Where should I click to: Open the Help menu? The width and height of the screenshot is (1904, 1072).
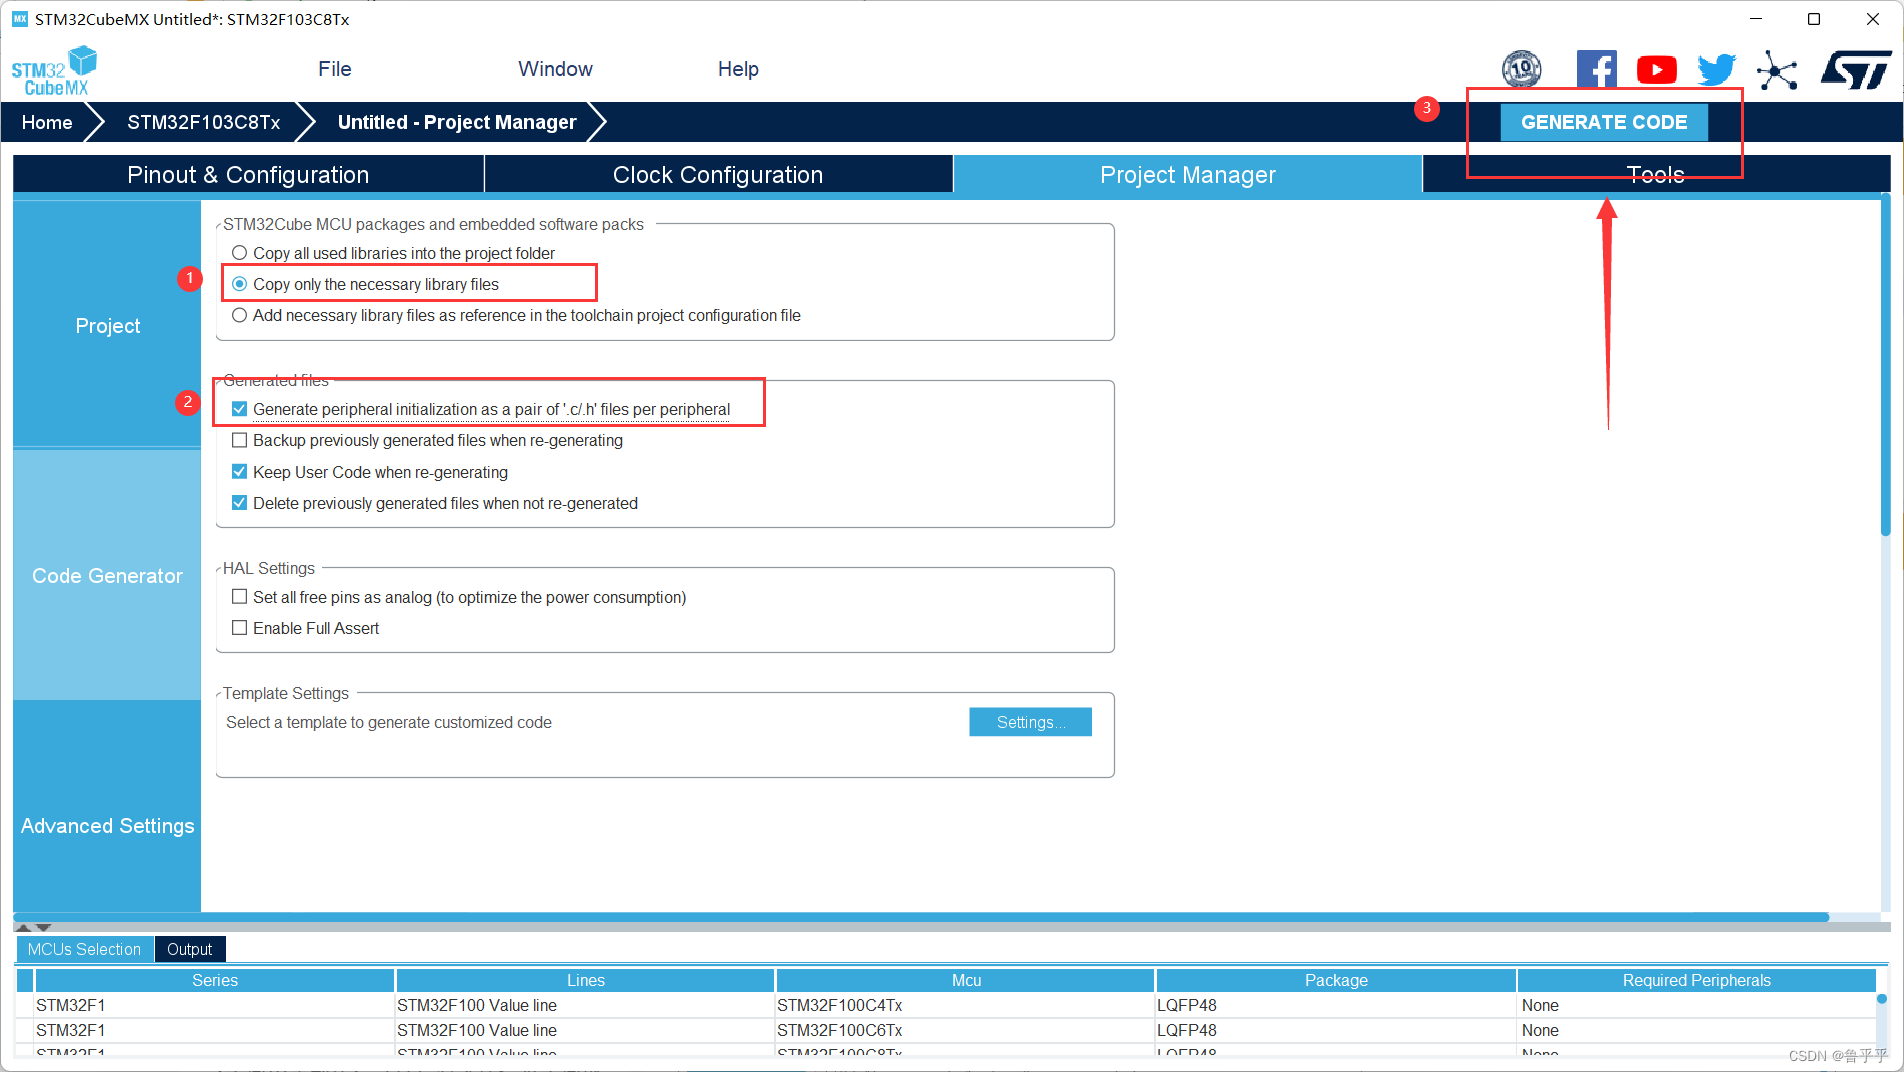tap(738, 69)
